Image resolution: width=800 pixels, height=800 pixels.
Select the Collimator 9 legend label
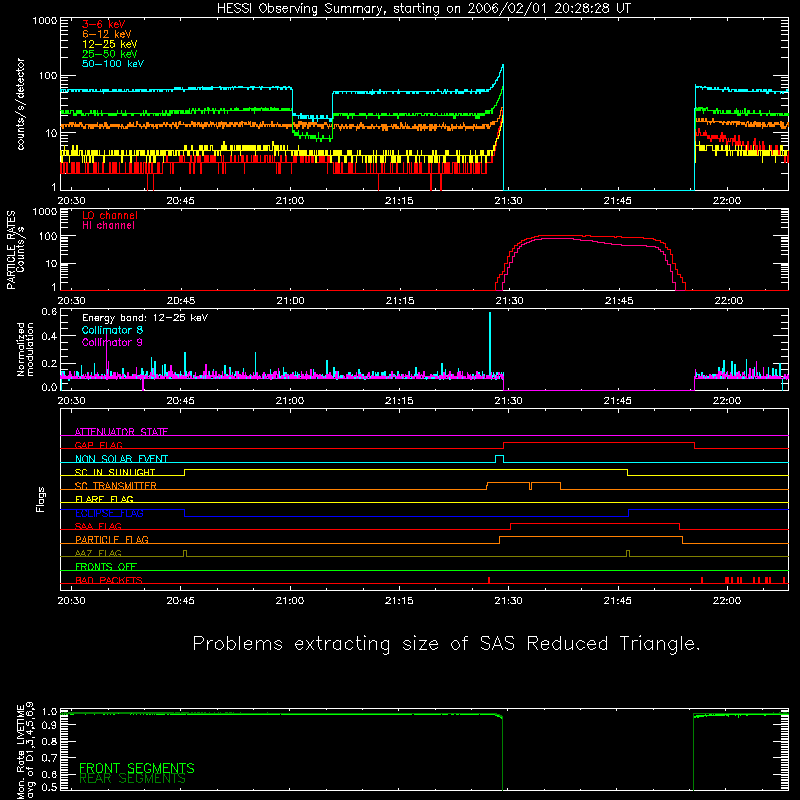pos(112,342)
